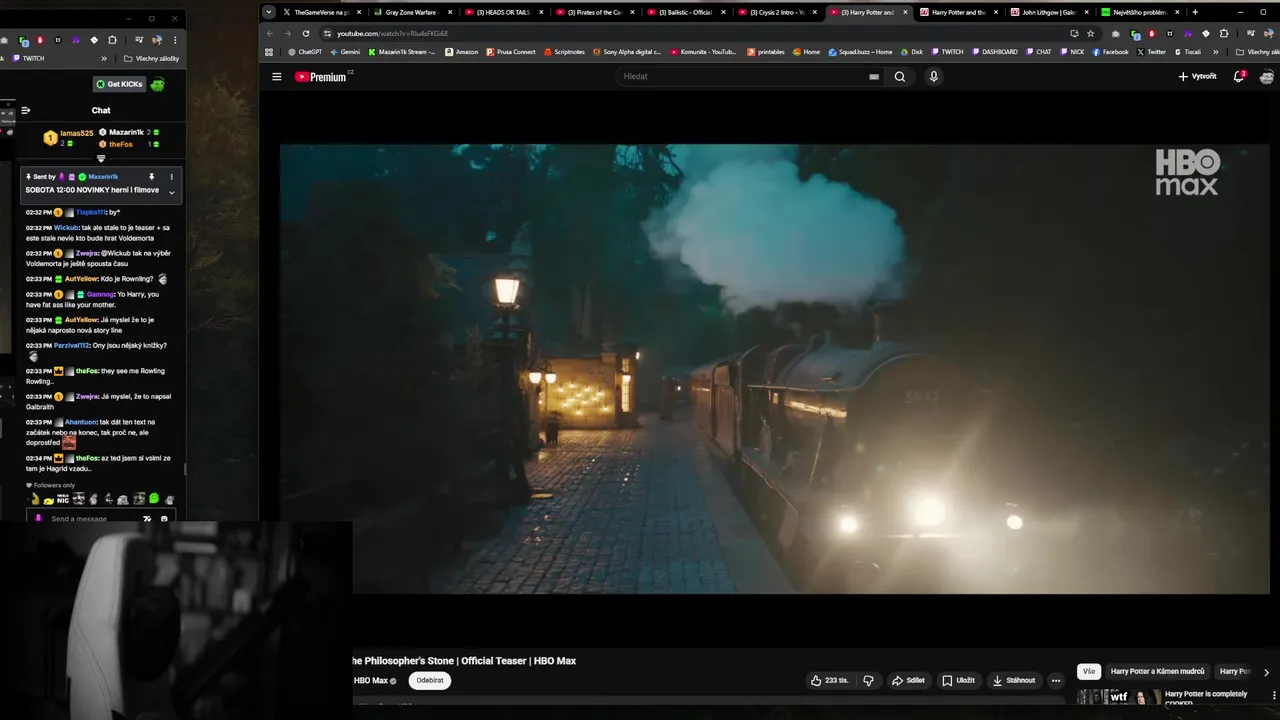This screenshot has width=1280, height=720.
Task: Open browser three-dot menu in chat window
Action: (x=175, y=40)
